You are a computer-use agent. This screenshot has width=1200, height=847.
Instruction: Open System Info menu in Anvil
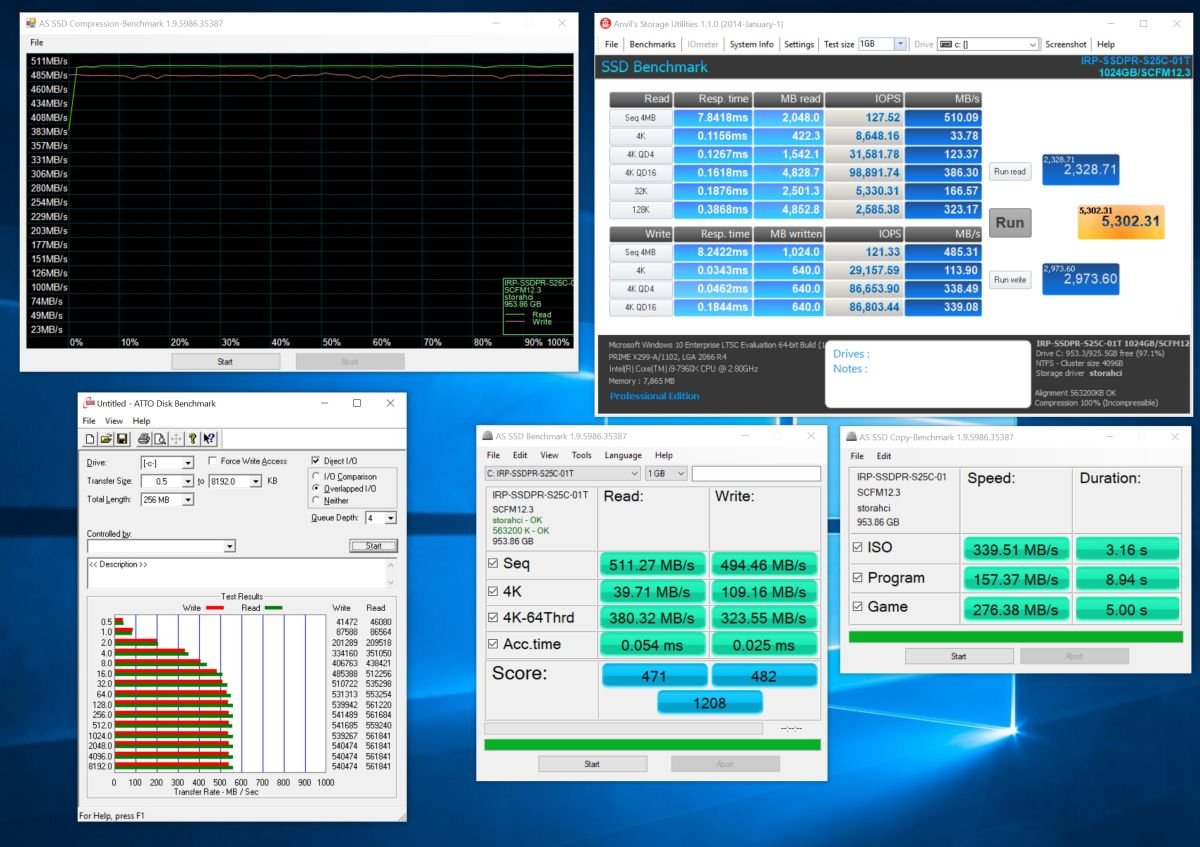(x=751, y=44)
